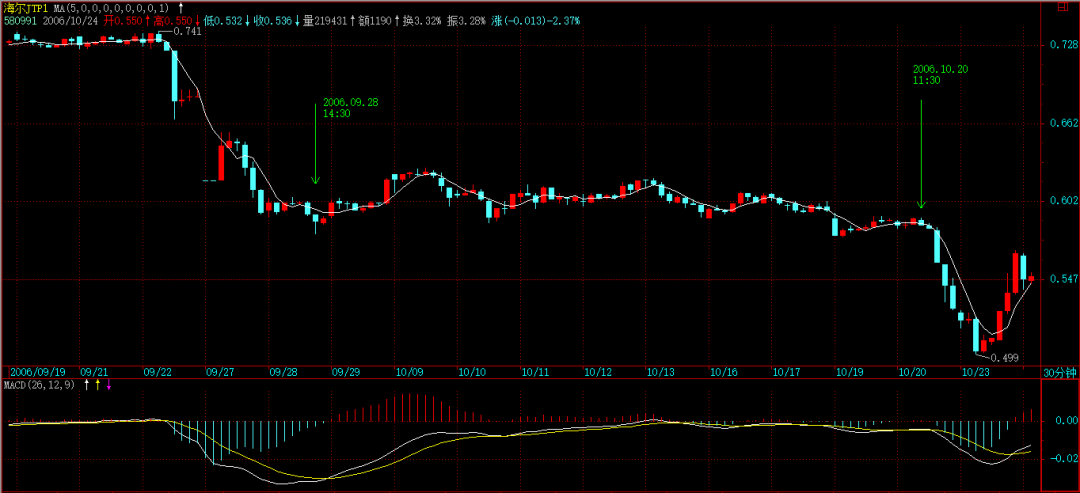Image resolution: width=1080 pixels, height=493 pixels.
Task: Click the yellow arrow beside the MACD label
Action: pos(97,386)
